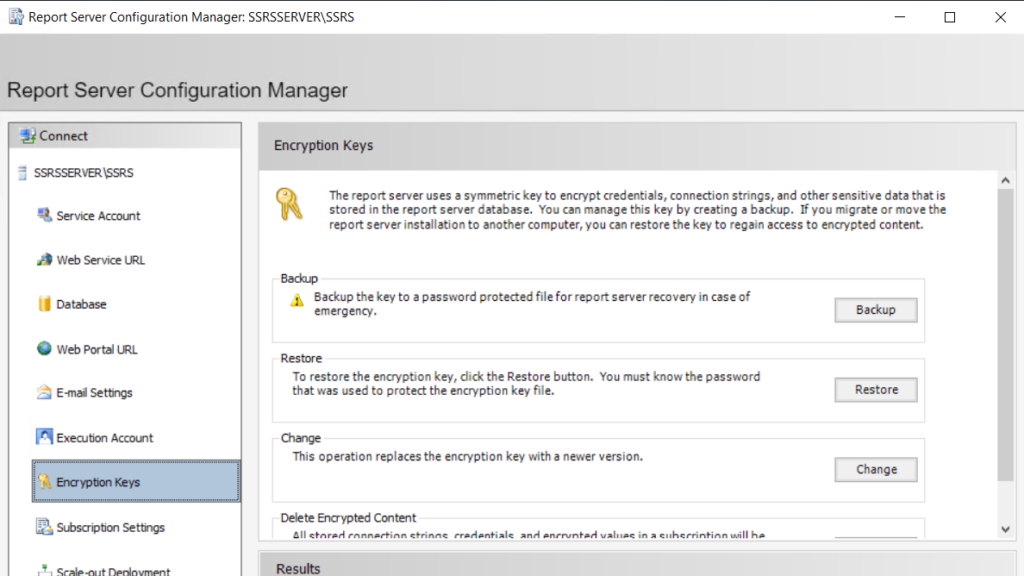
Task: Click the Web Portal URL globe icon
Action: coord(44,349)
